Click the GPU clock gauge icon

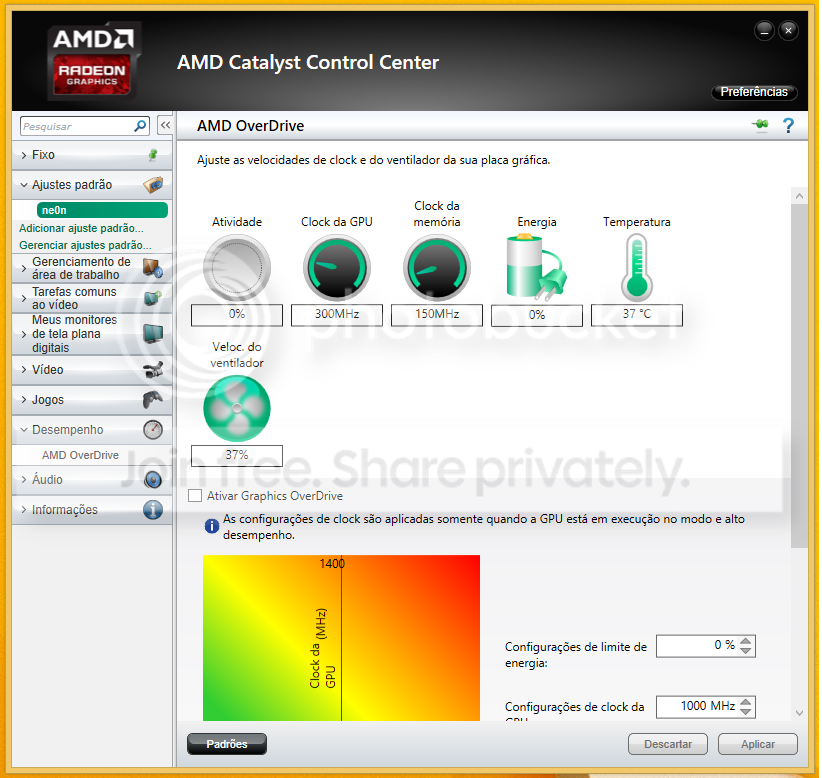pyautogui.click(x=336, y=268)
